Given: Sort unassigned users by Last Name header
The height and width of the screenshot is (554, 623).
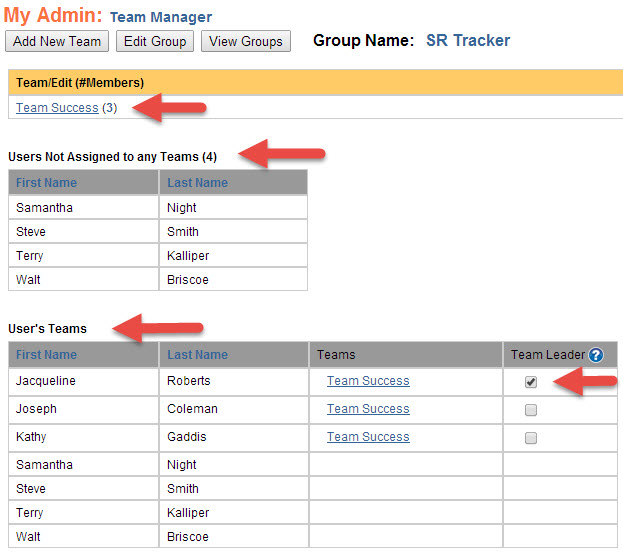Looking at the screenshot, I should (x=197, y=183).
